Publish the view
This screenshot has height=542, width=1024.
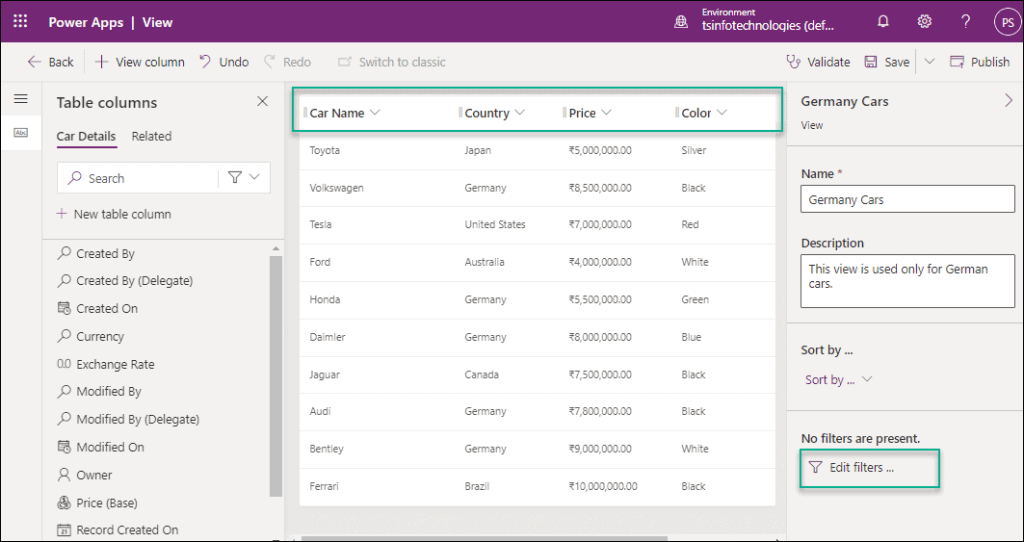980,62
